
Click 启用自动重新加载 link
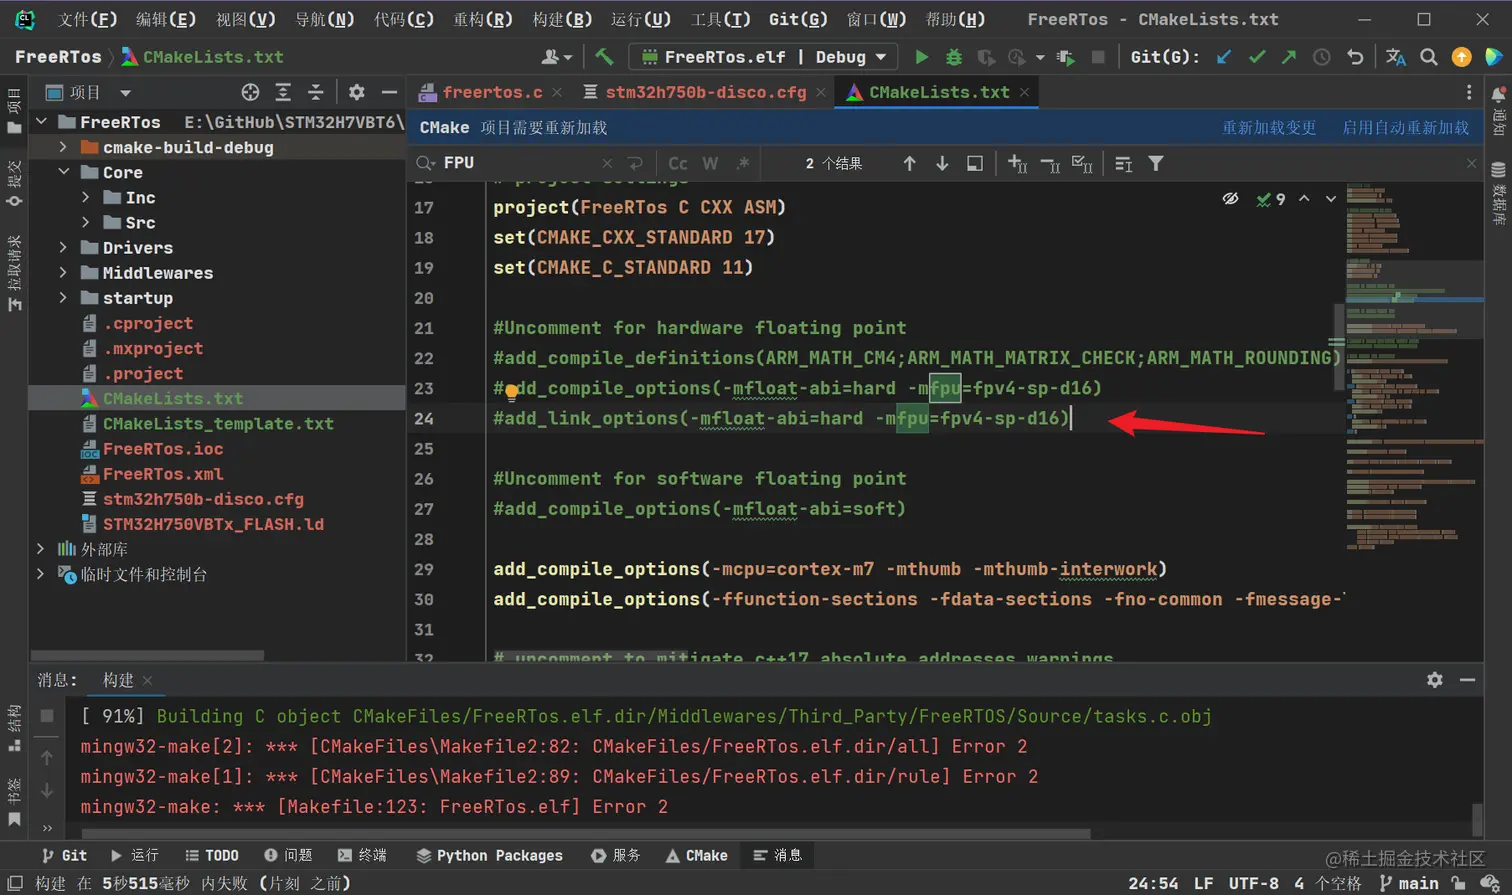pyautogui.click(x=1405, y=127)
